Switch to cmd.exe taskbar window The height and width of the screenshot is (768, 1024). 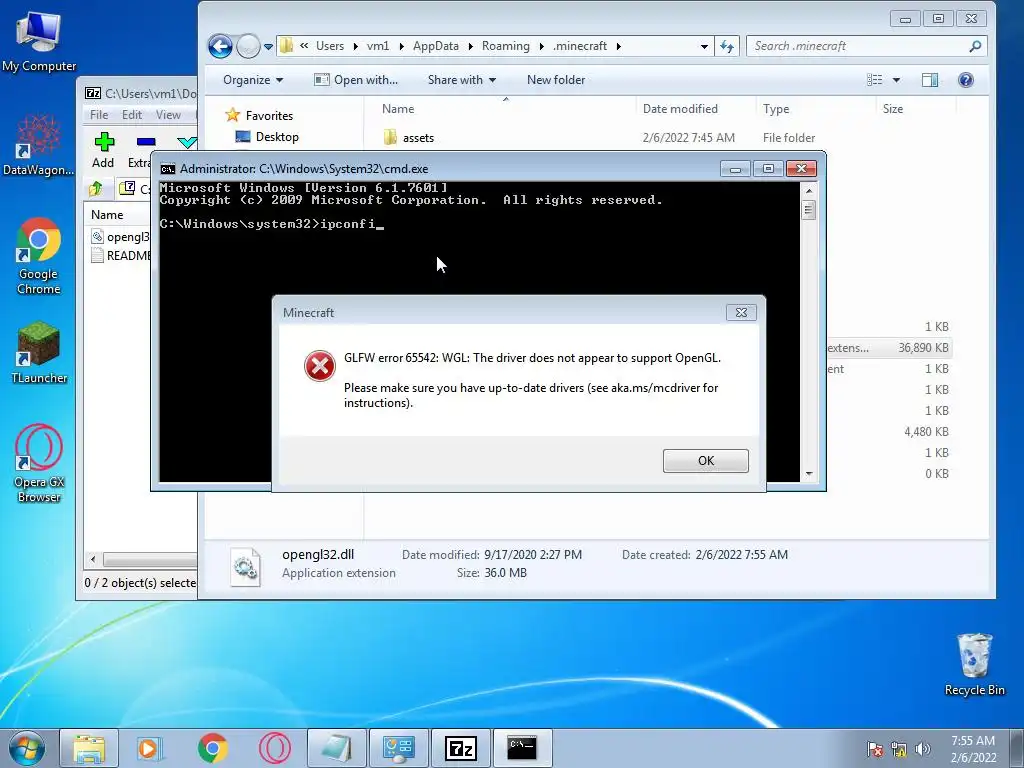point(522,748)
